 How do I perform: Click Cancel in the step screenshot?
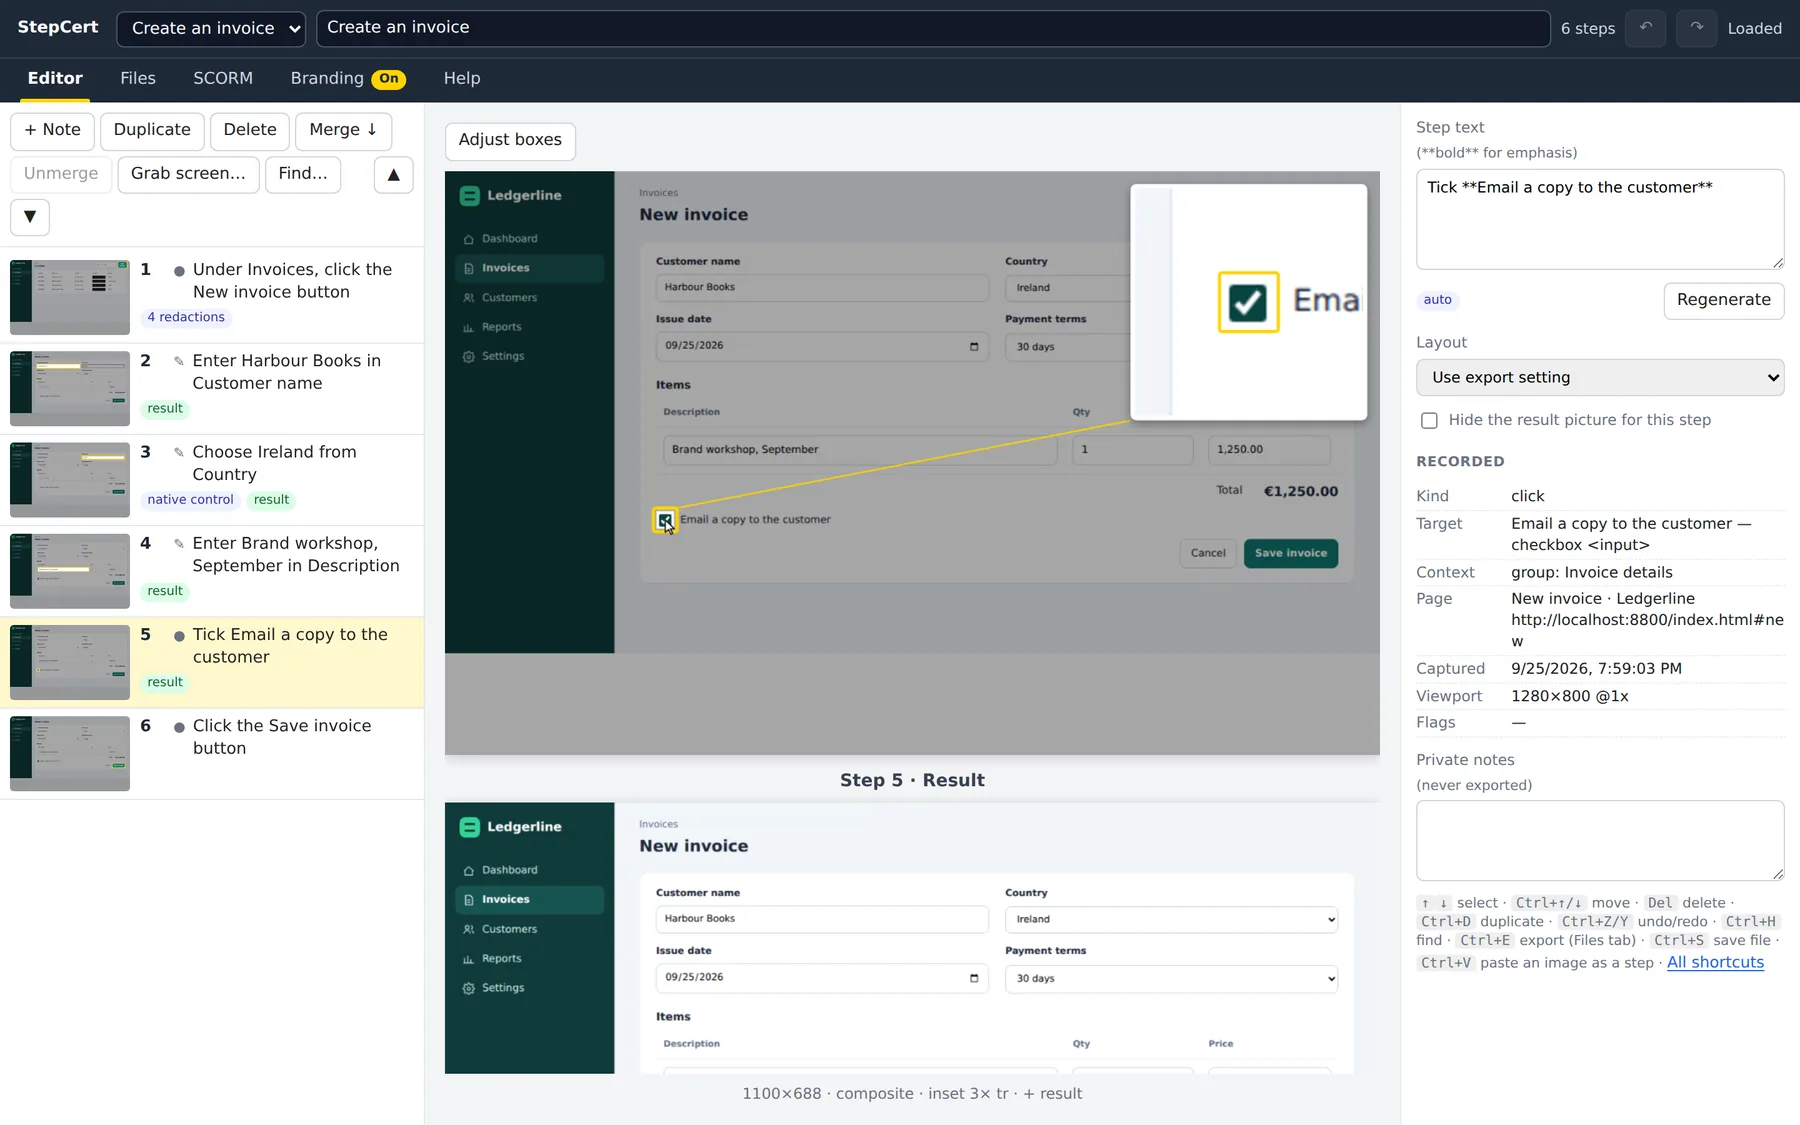click(1208, 553)
